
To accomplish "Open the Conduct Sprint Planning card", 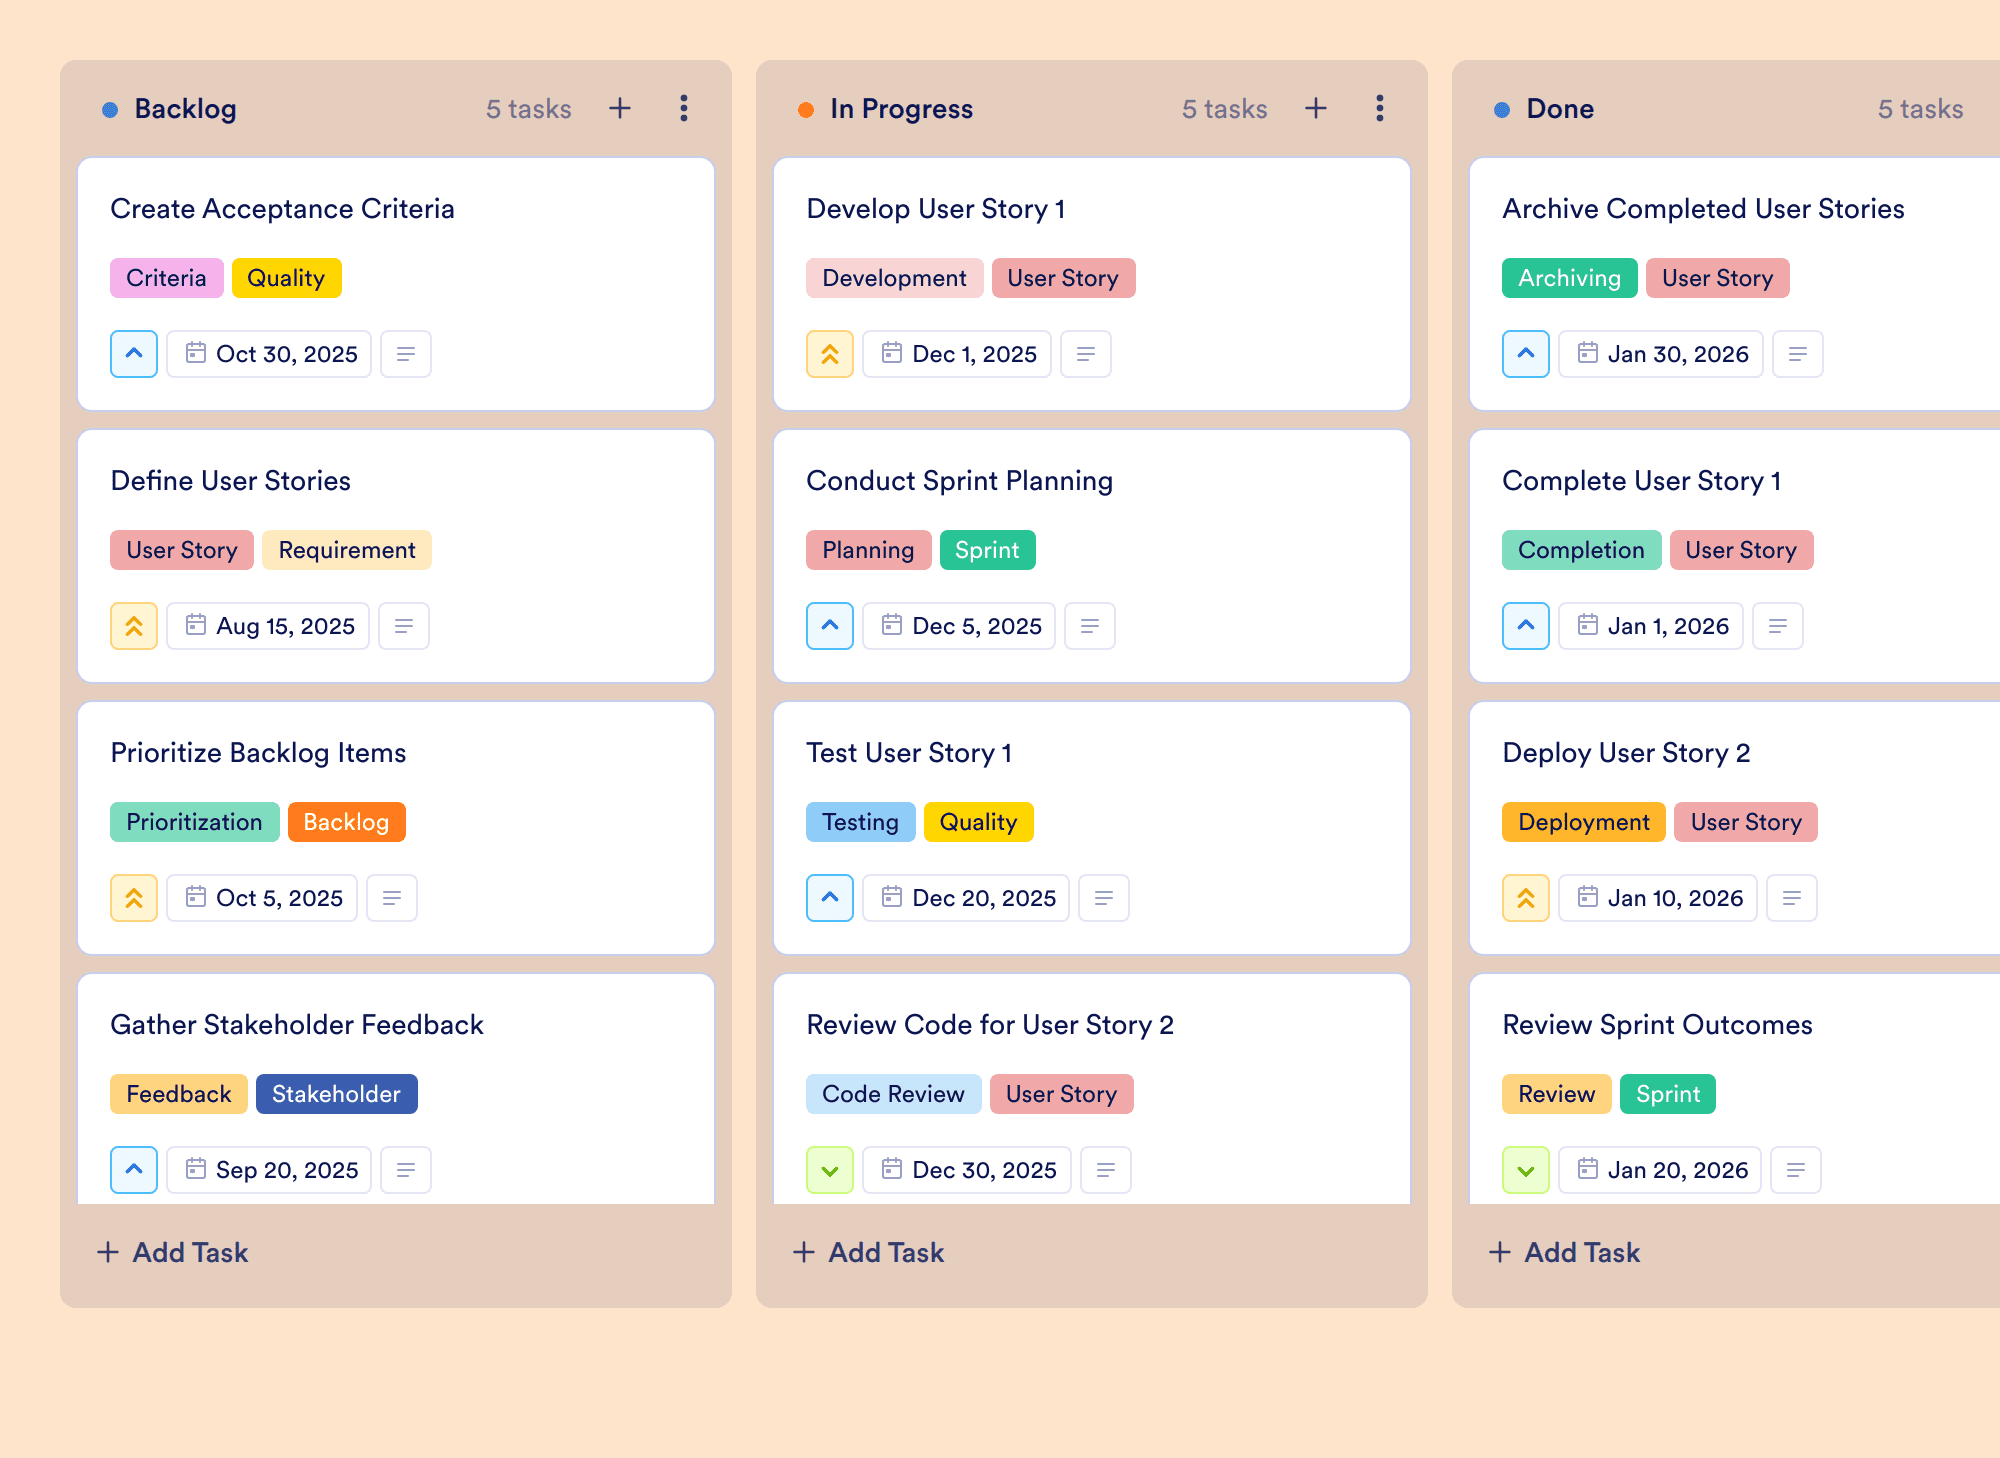I will 1092,556.
